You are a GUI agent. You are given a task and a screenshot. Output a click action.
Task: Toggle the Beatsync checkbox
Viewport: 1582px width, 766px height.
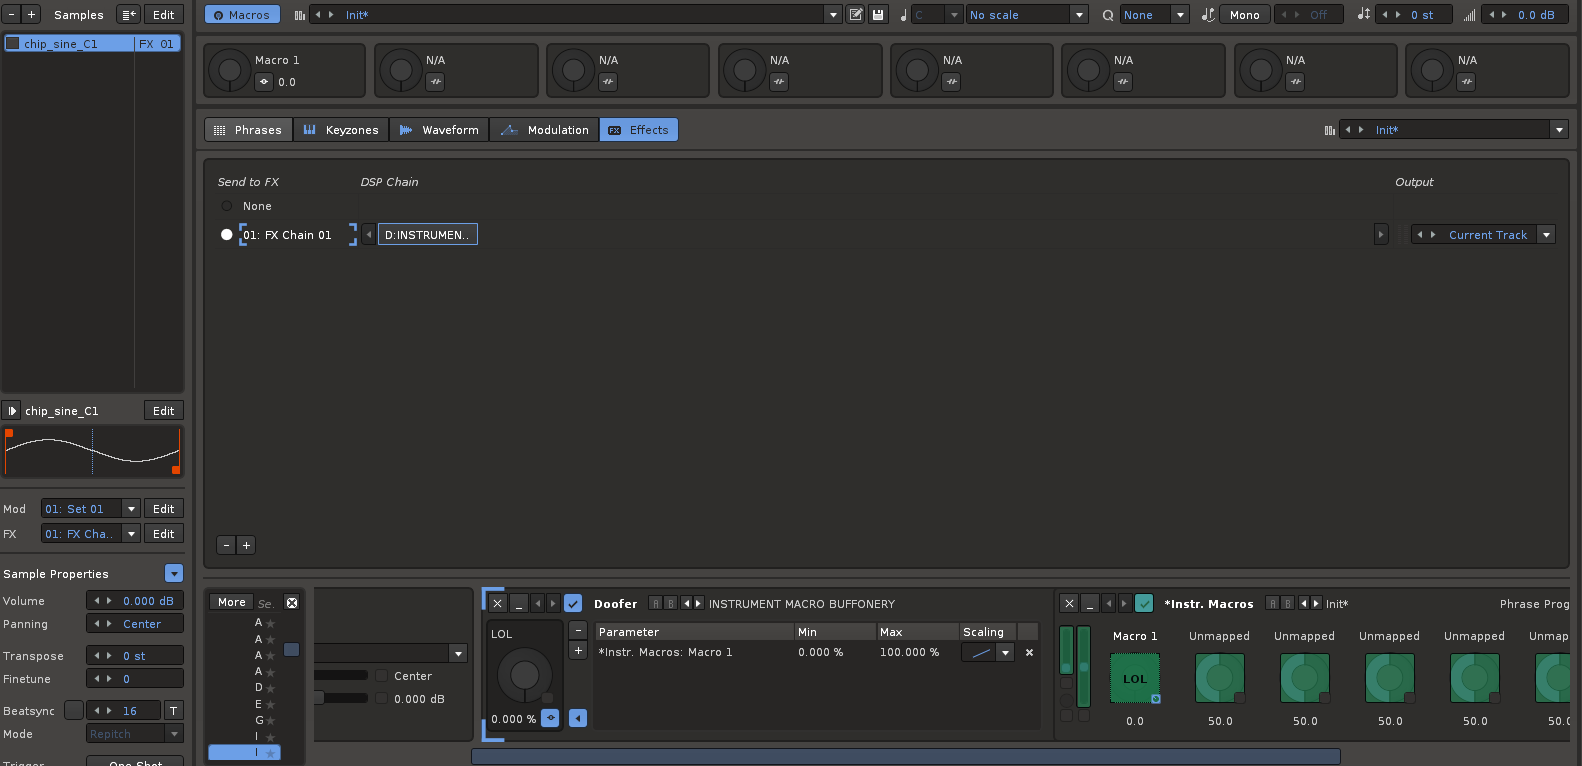[74, 710]
